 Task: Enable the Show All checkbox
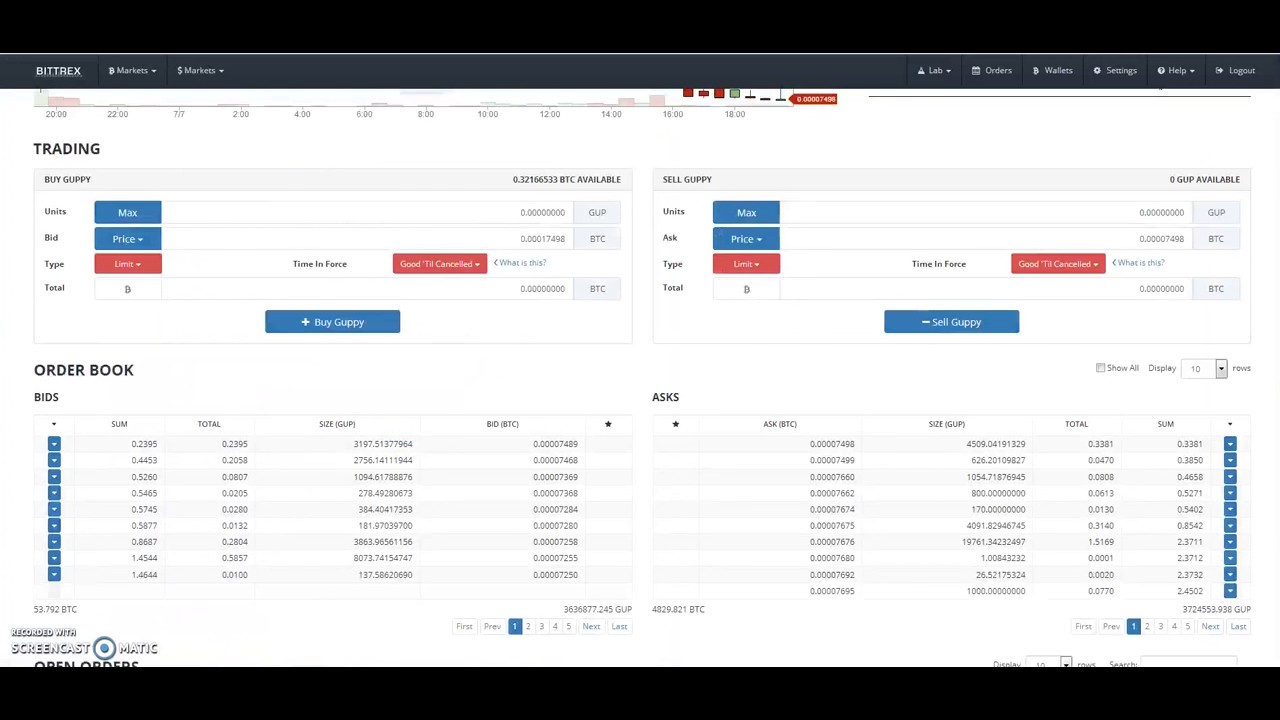(1100, 368)
